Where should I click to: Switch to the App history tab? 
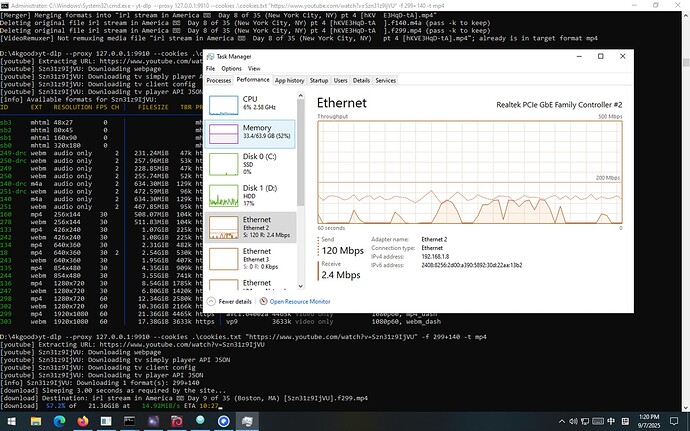click(290, 81)
